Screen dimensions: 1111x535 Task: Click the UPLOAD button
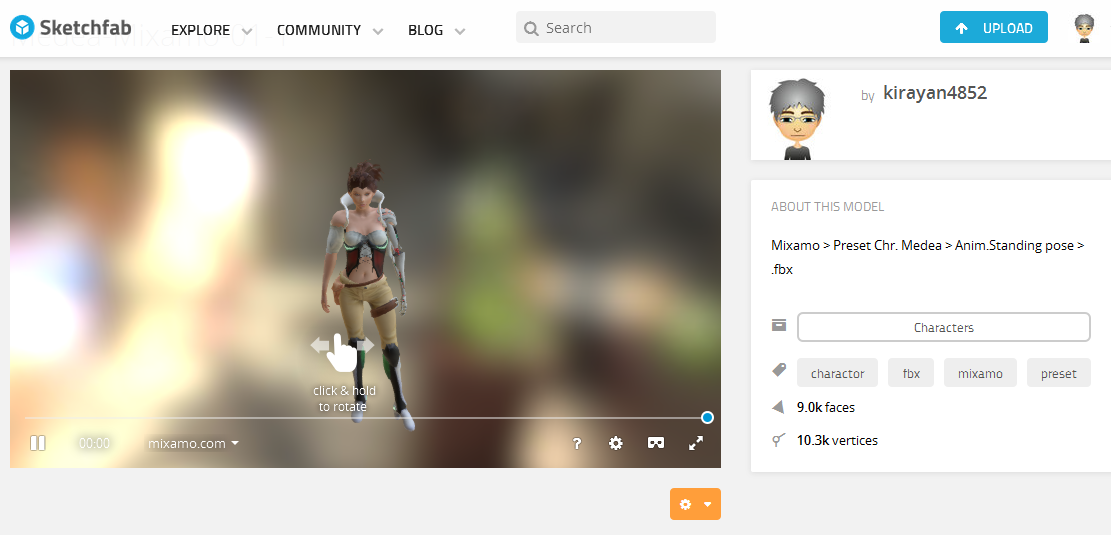pos(993,28)
